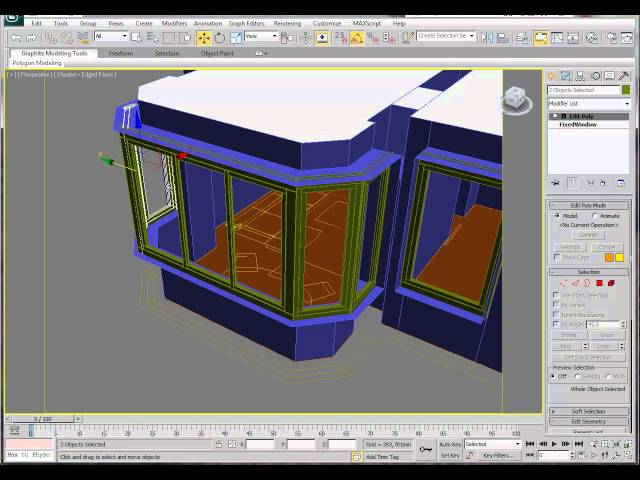640x480 pixels.
Task: Switch to the Freeform ribbon tab
Action: tap(121, 53)
